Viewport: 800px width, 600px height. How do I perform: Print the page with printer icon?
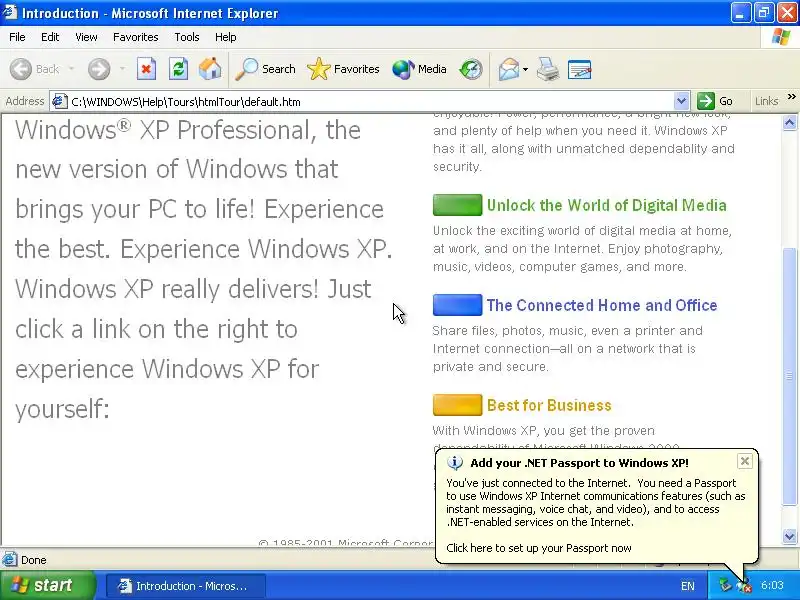tap(547, 69)
